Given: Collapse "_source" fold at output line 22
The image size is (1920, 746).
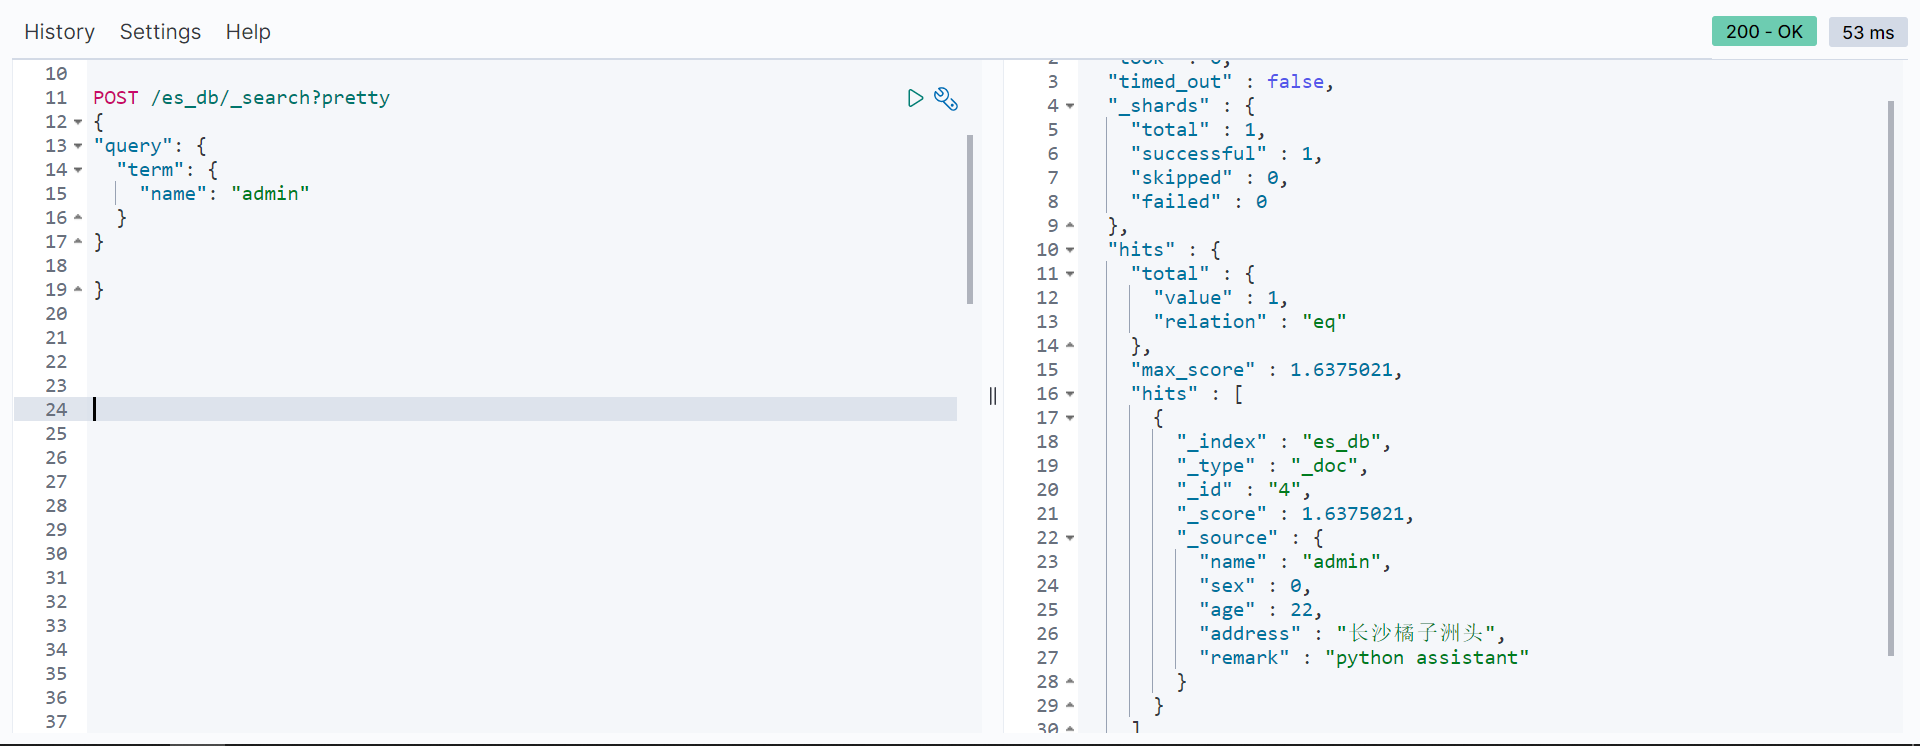Looking at the screenshot, I should click(1070, 538).
